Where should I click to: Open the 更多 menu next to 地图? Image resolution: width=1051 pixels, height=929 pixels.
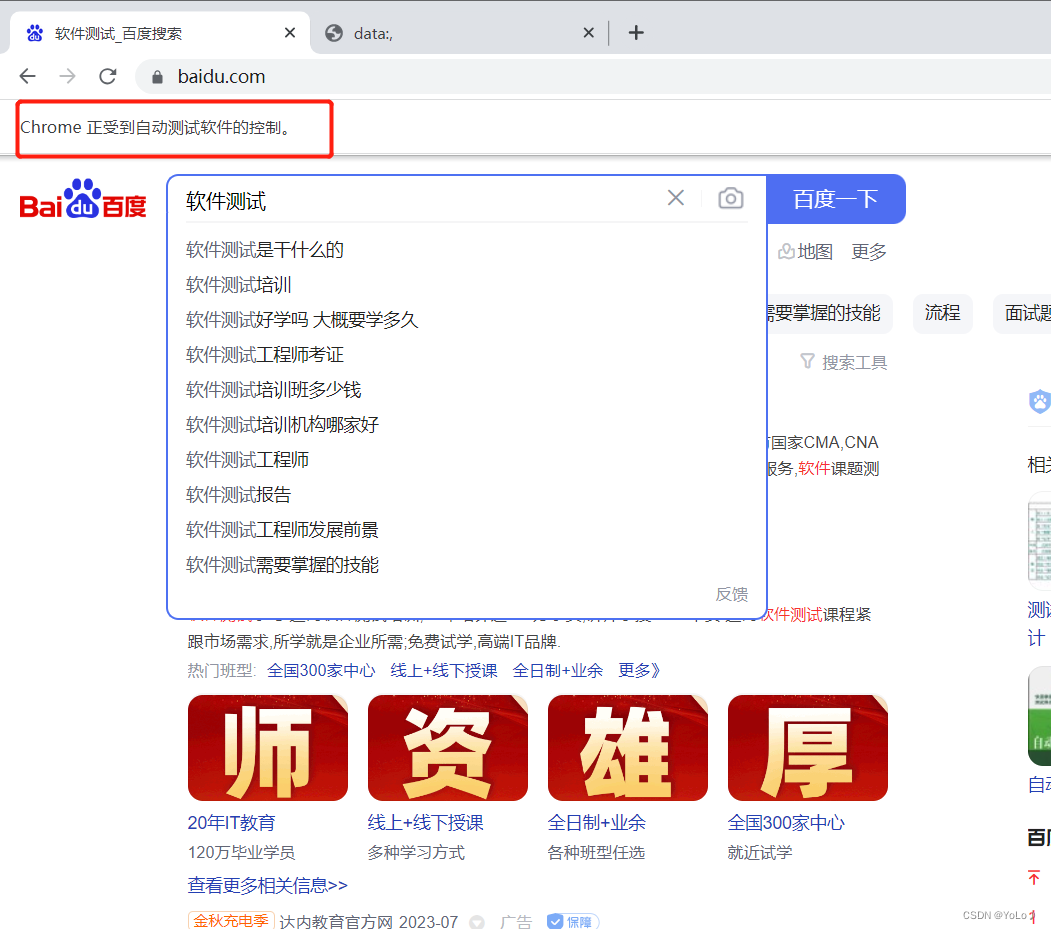point(869,252)
